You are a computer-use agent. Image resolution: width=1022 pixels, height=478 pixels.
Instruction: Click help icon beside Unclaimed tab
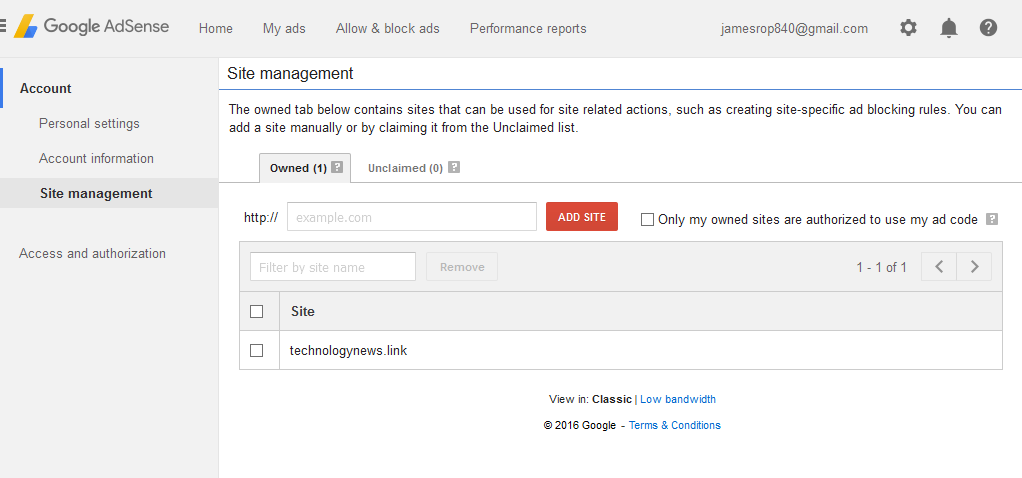(x=454, y=167)
